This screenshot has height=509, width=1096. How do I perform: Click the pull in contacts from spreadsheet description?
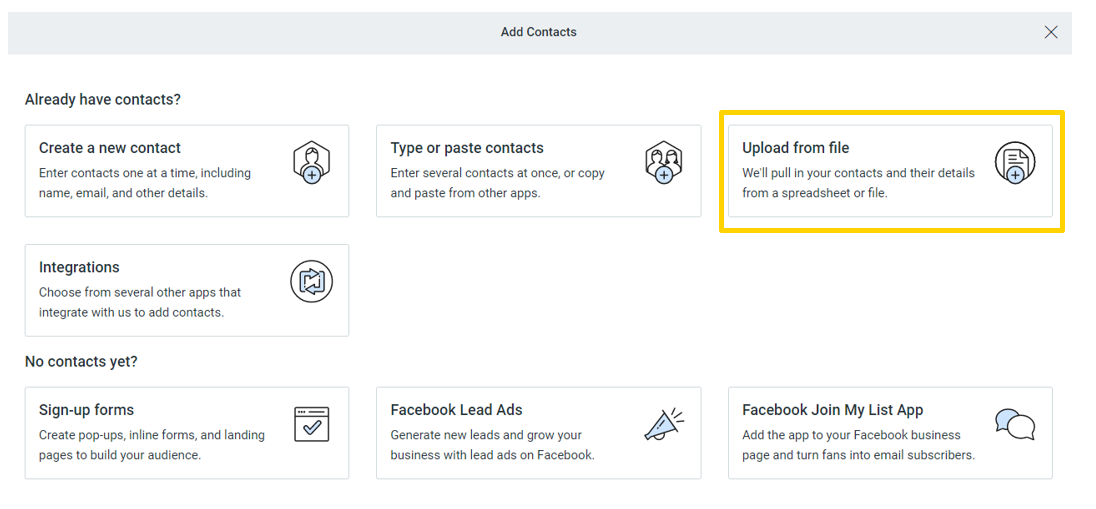pos(858,183)
